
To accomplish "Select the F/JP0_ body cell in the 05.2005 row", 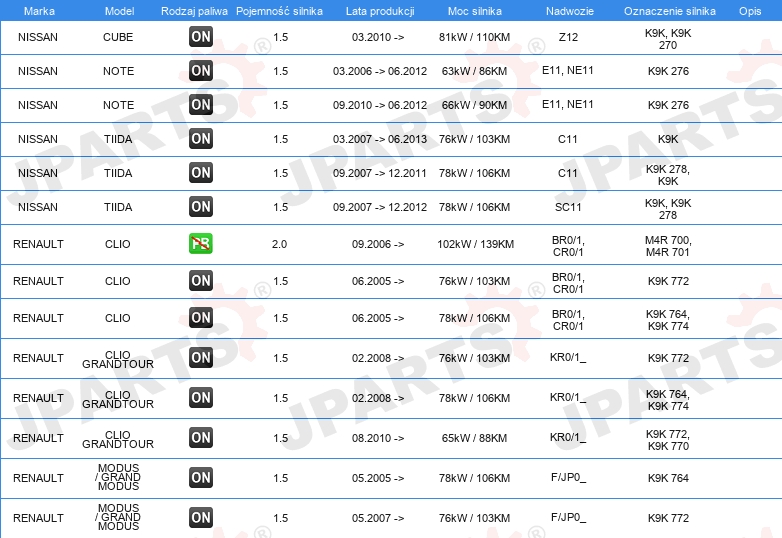I will pos(568,477).
